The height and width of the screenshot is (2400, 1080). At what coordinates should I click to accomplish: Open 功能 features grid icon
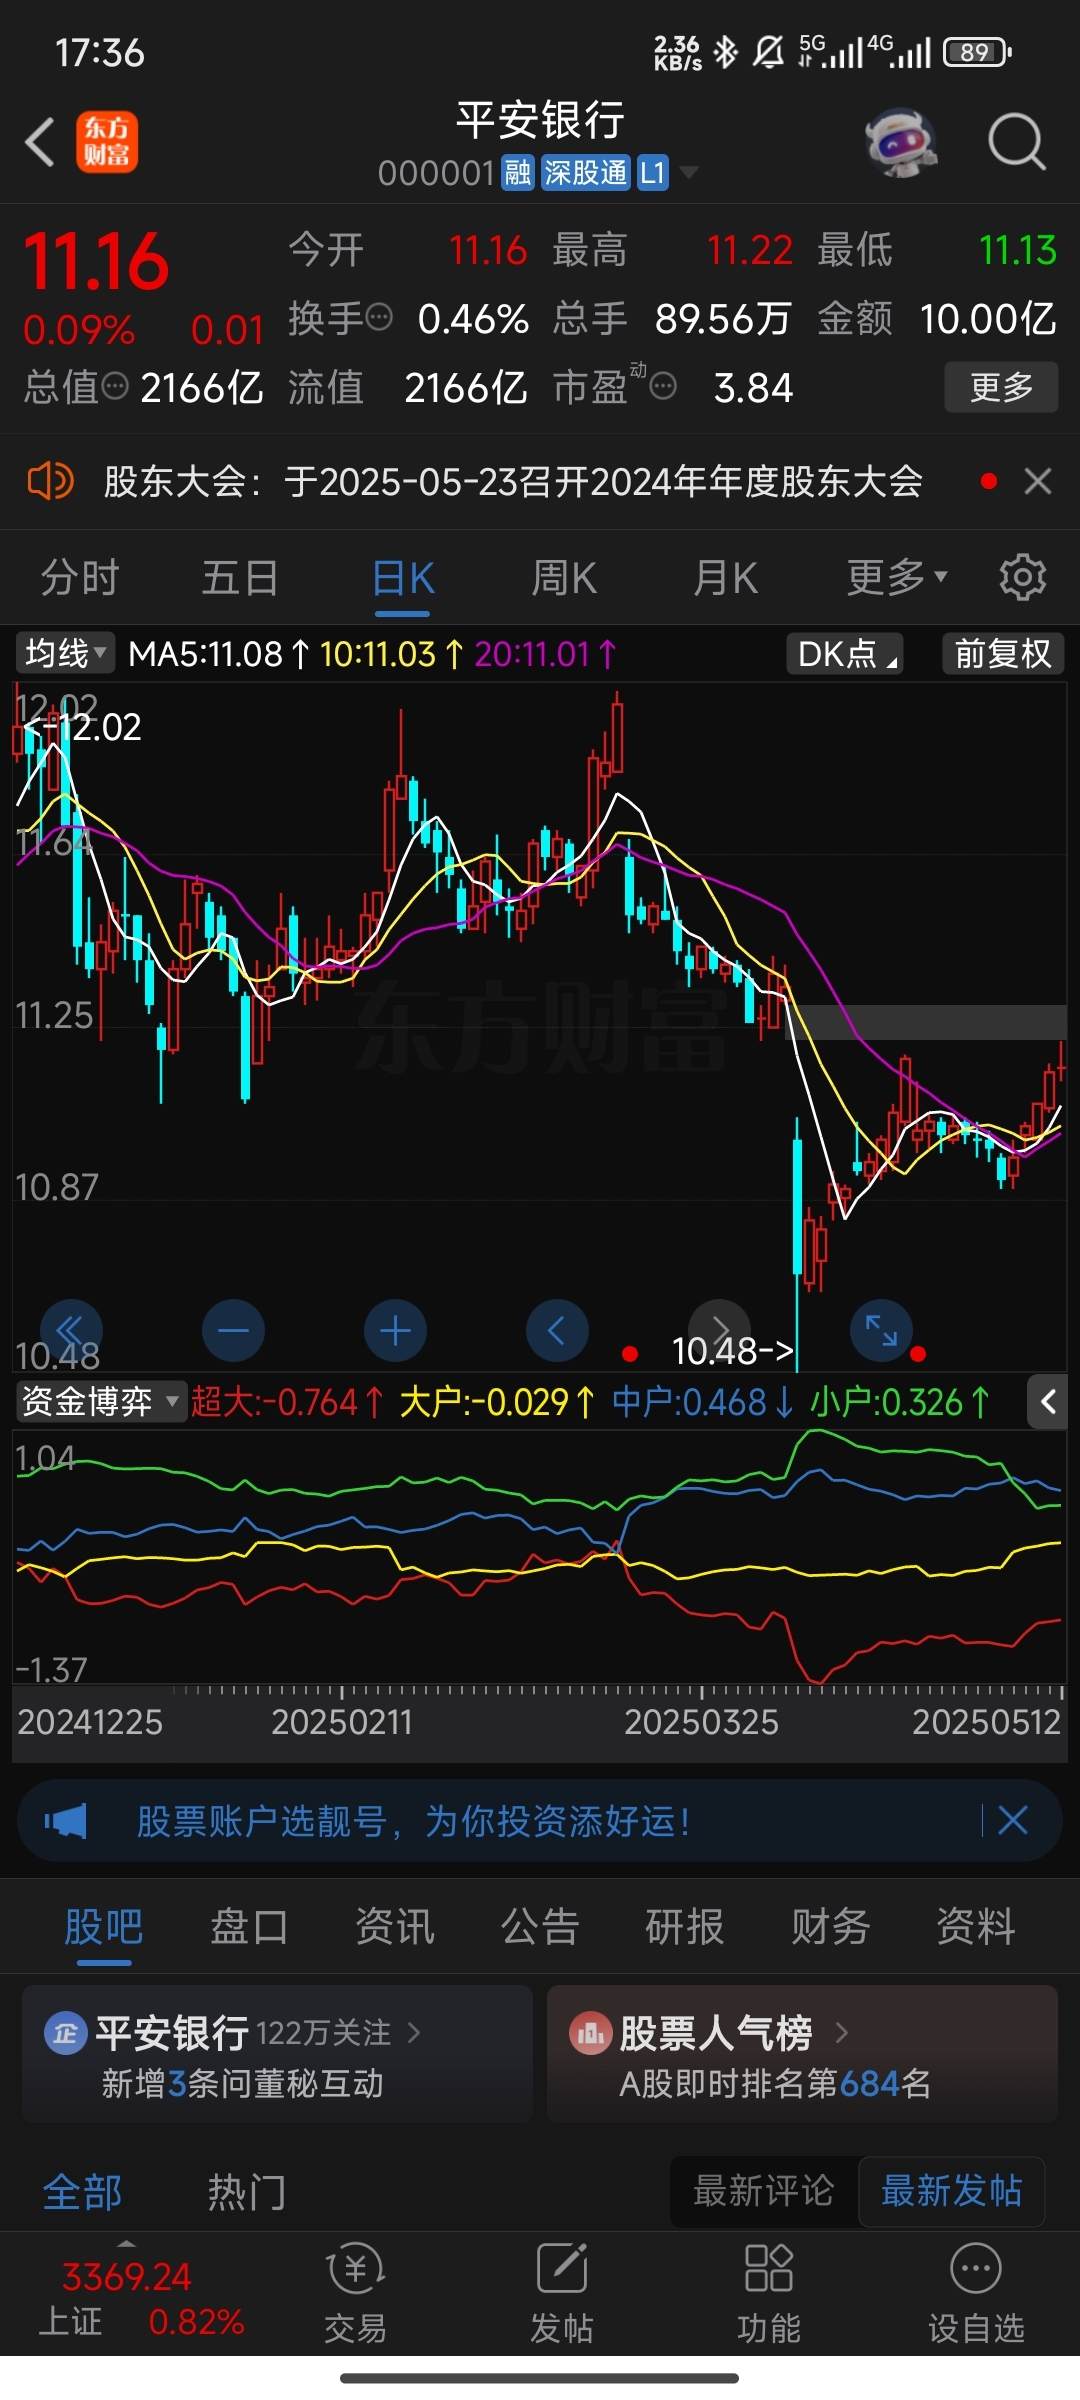768,2292
